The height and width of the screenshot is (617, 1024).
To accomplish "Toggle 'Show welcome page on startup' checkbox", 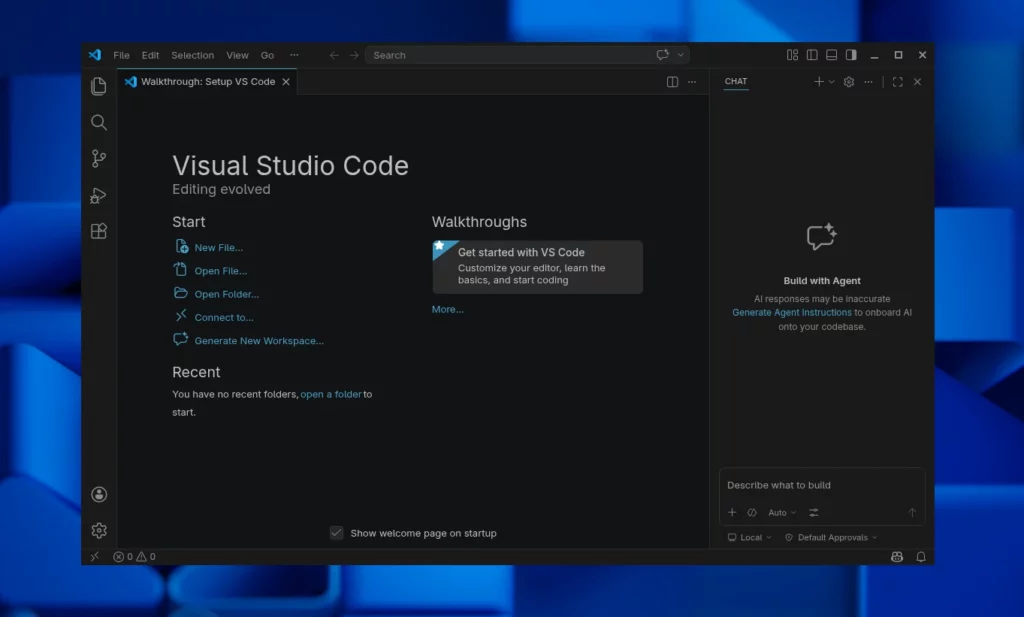I will [337, 533].
